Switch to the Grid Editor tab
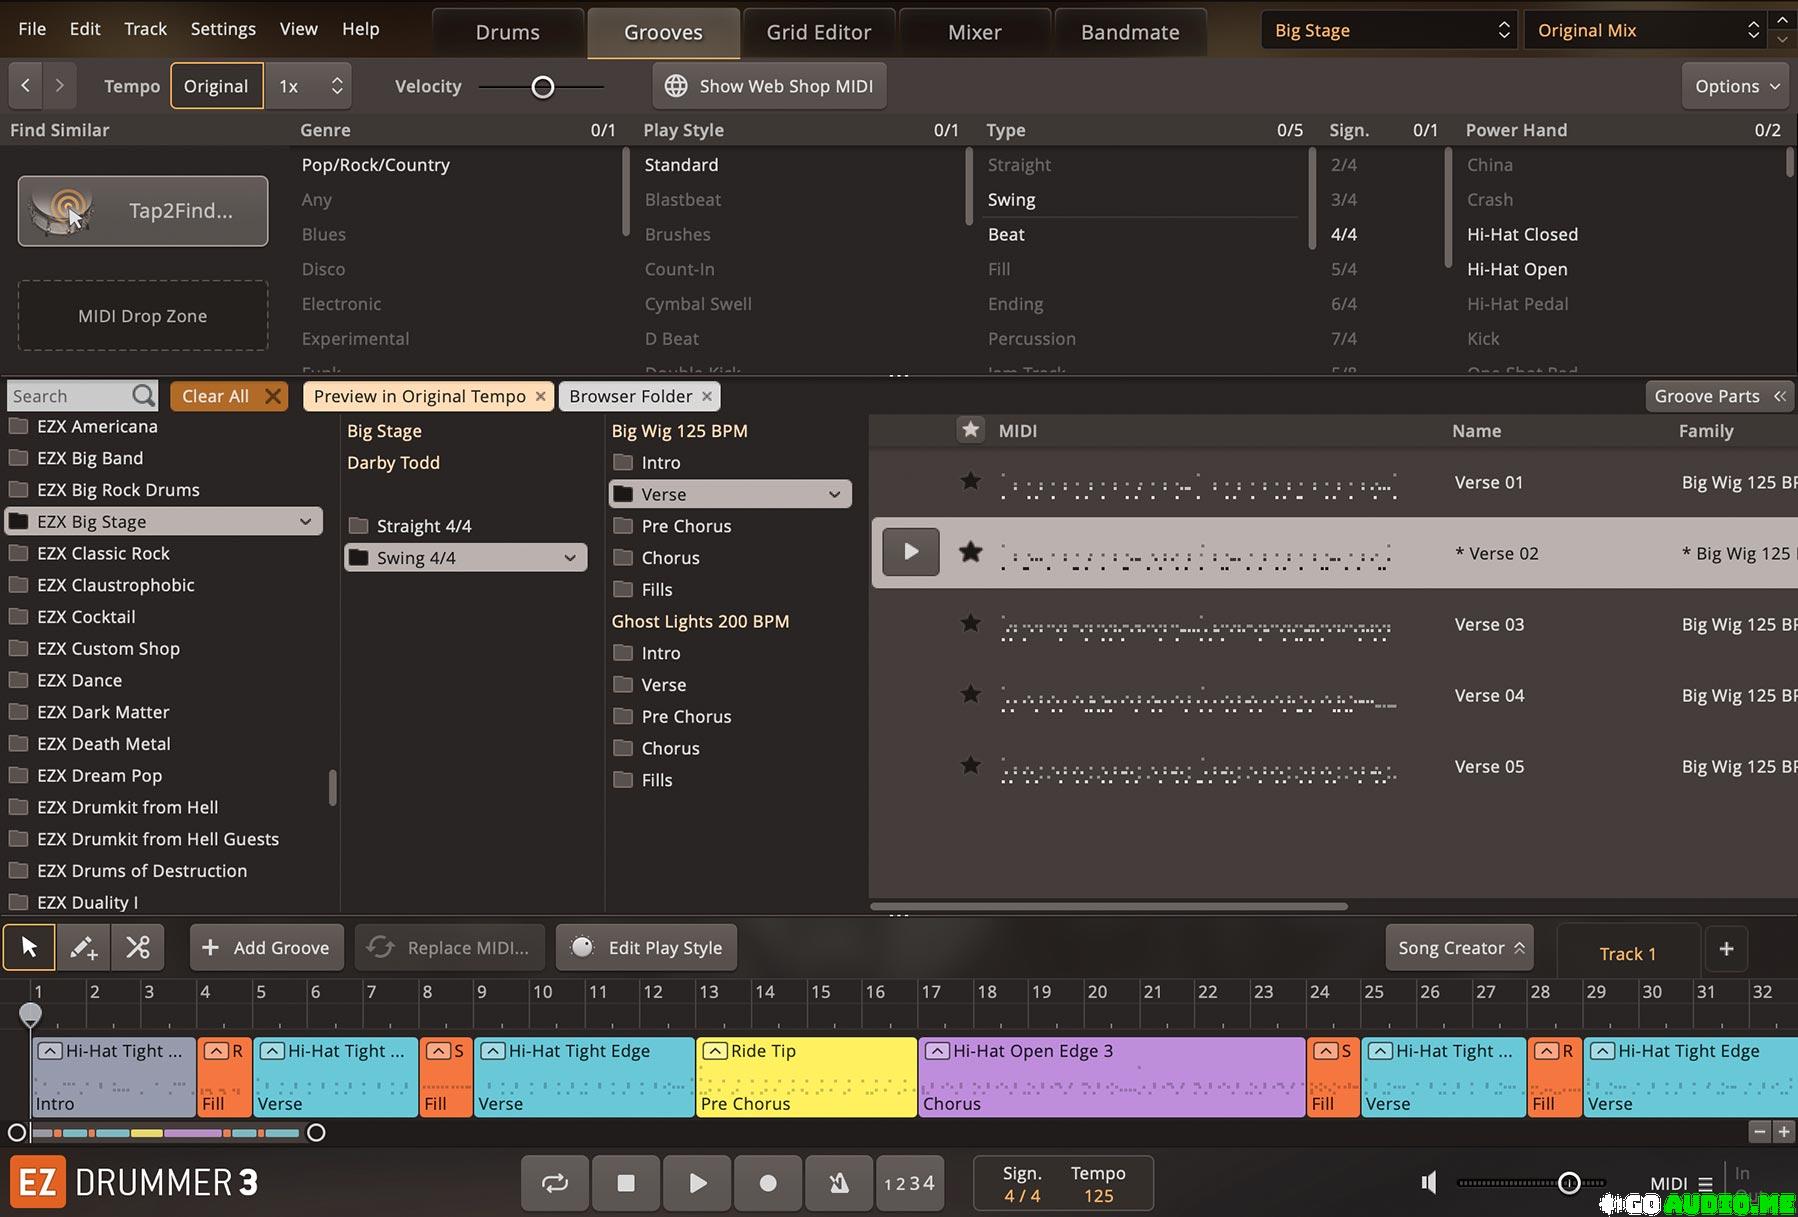1798x1217 pixels. coord(819,32)
